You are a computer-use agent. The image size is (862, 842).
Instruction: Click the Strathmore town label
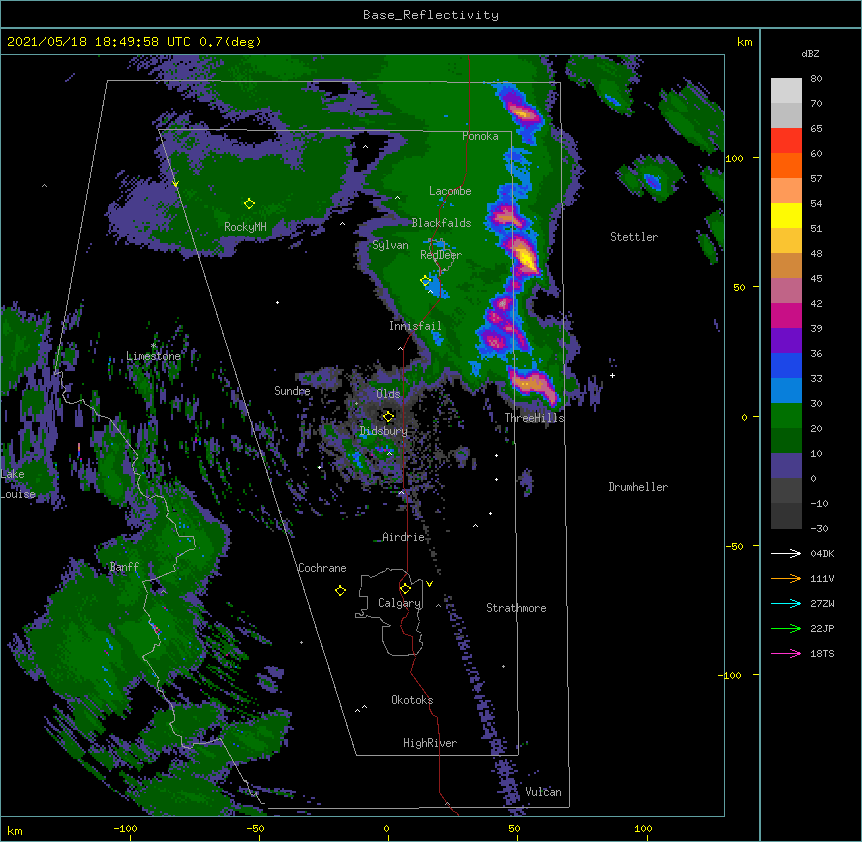[516, 608]
